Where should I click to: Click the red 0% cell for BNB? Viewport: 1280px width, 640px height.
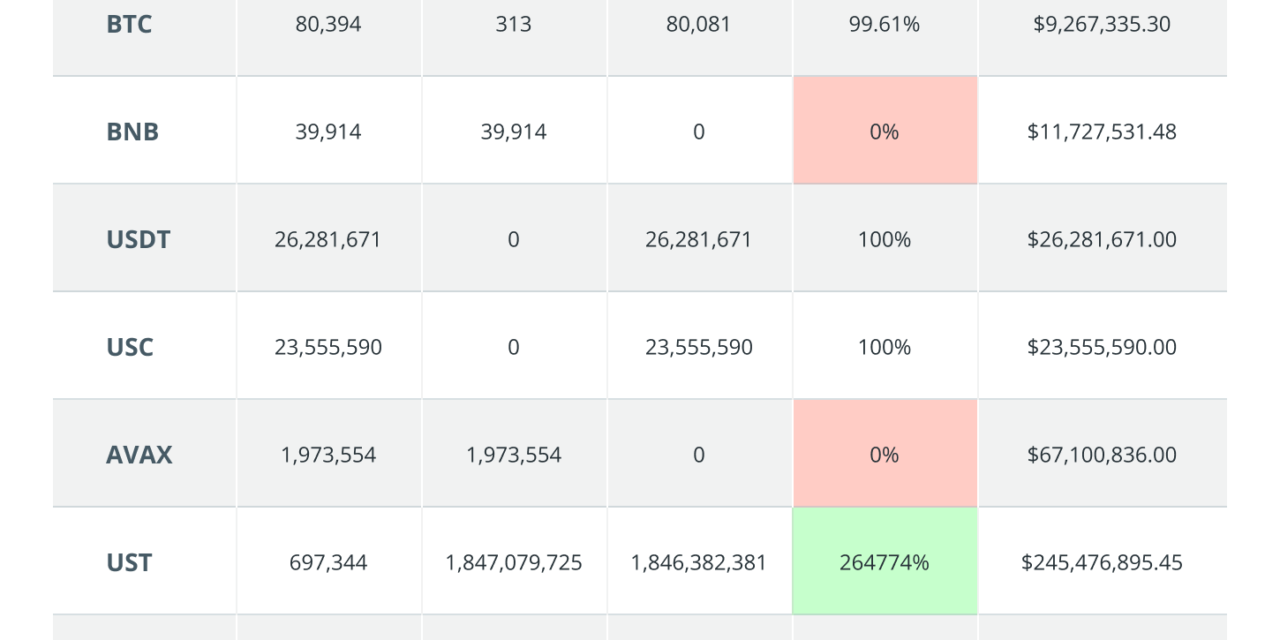pyautogui.click(x=885, y=130)
